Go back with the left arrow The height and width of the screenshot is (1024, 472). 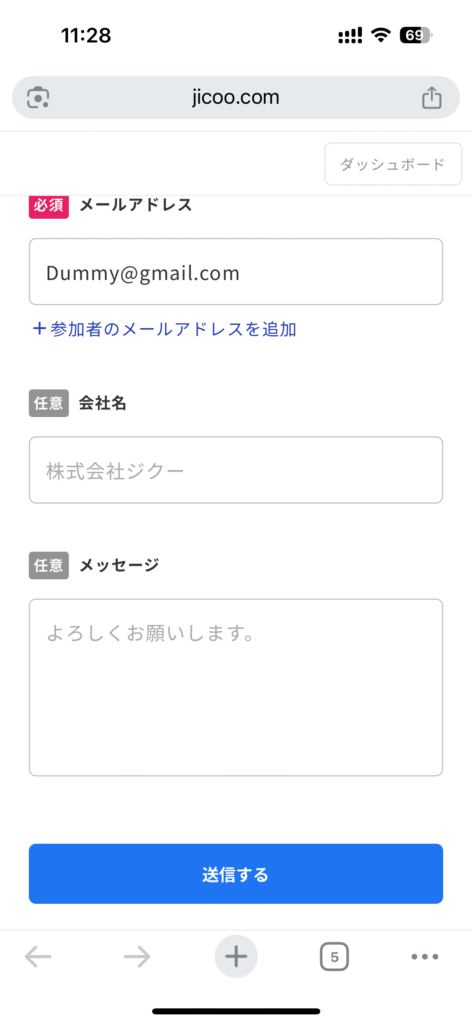[38, 957]
